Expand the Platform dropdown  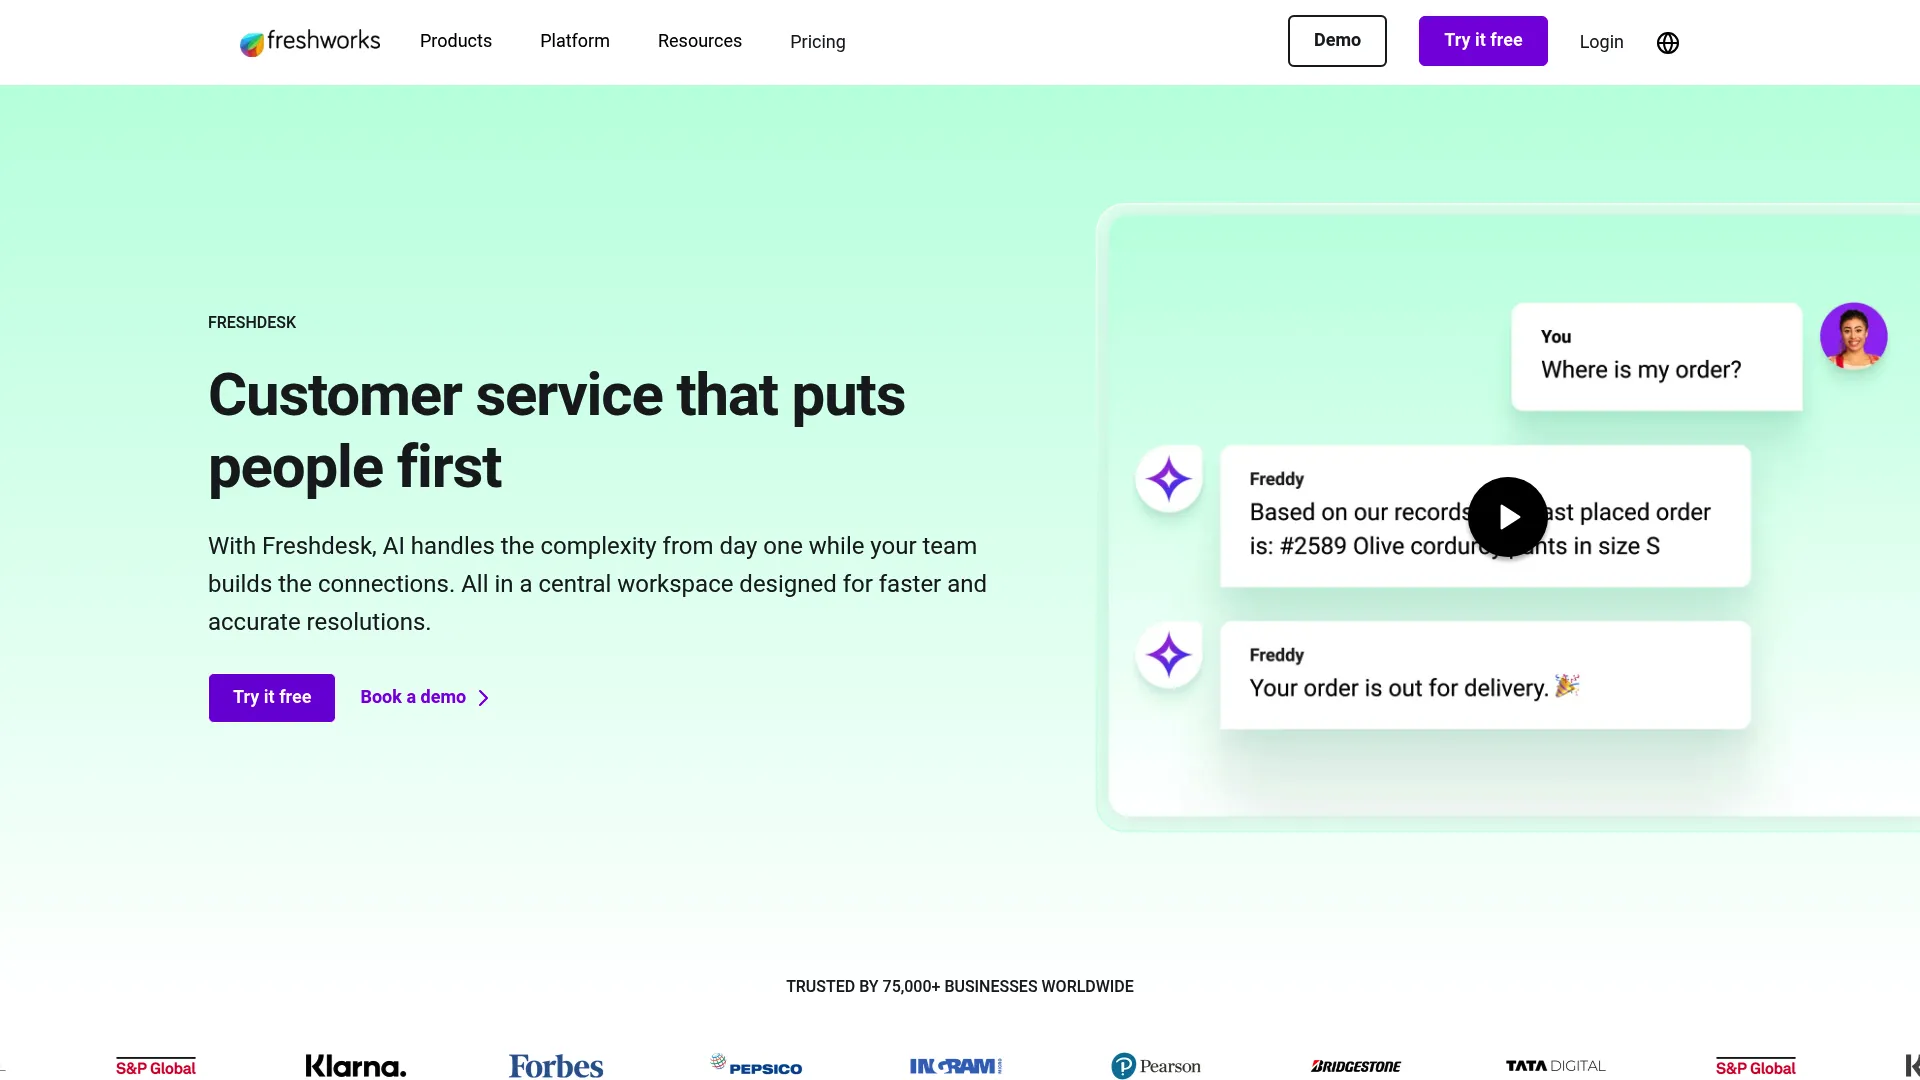pyautogui.click(x=575, y=41)
